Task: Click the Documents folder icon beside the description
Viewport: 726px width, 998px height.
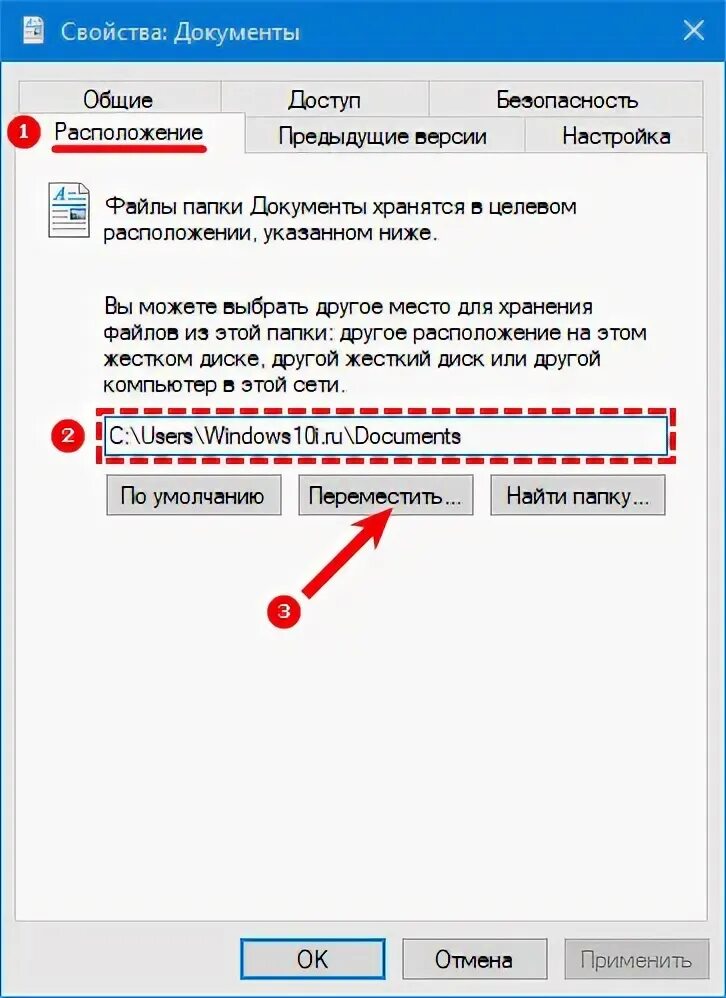Action: click(69, 210)
